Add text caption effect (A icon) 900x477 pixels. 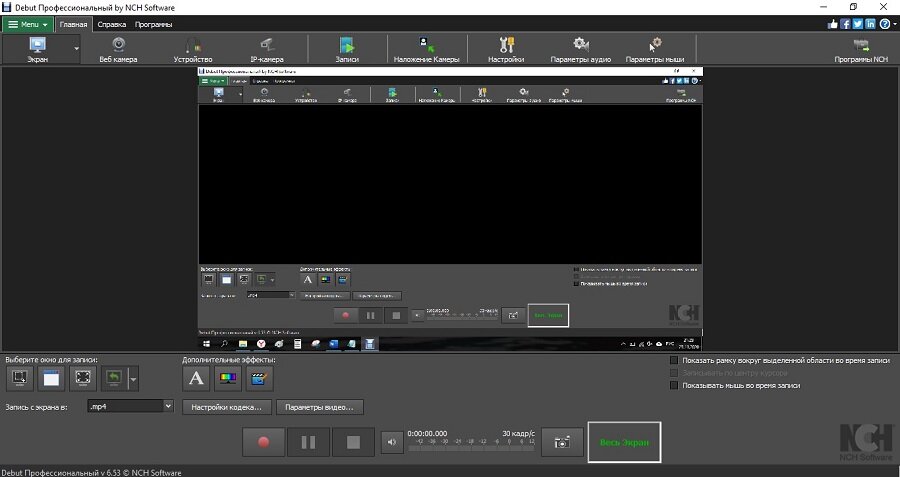(x=196, y=378)
